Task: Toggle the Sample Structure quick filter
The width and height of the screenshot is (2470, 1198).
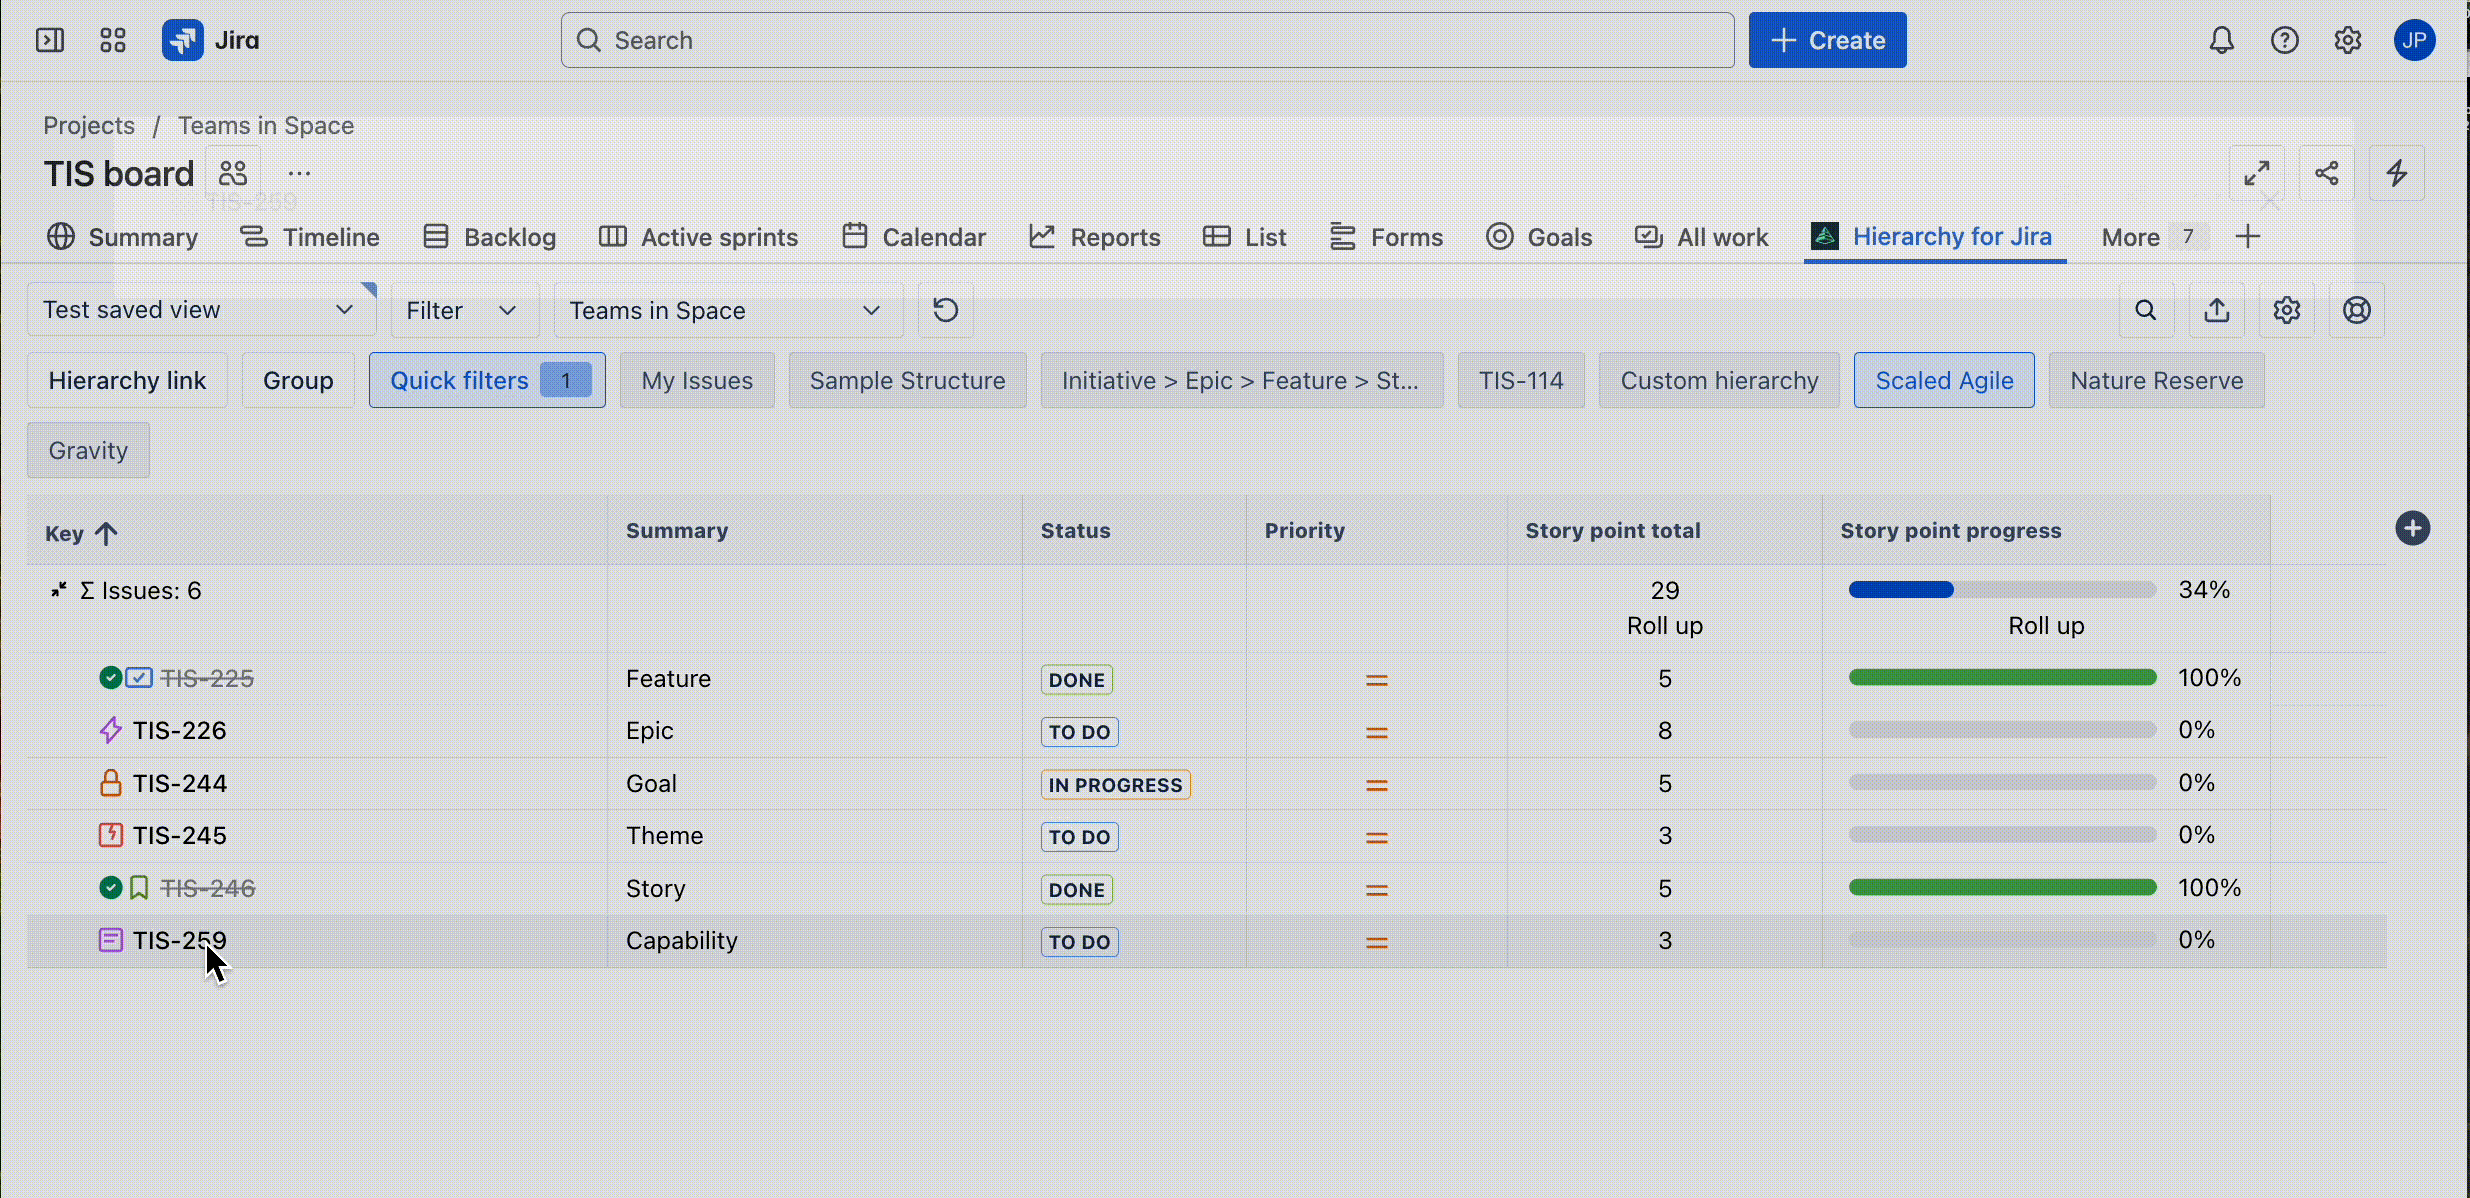Action: 907,380
